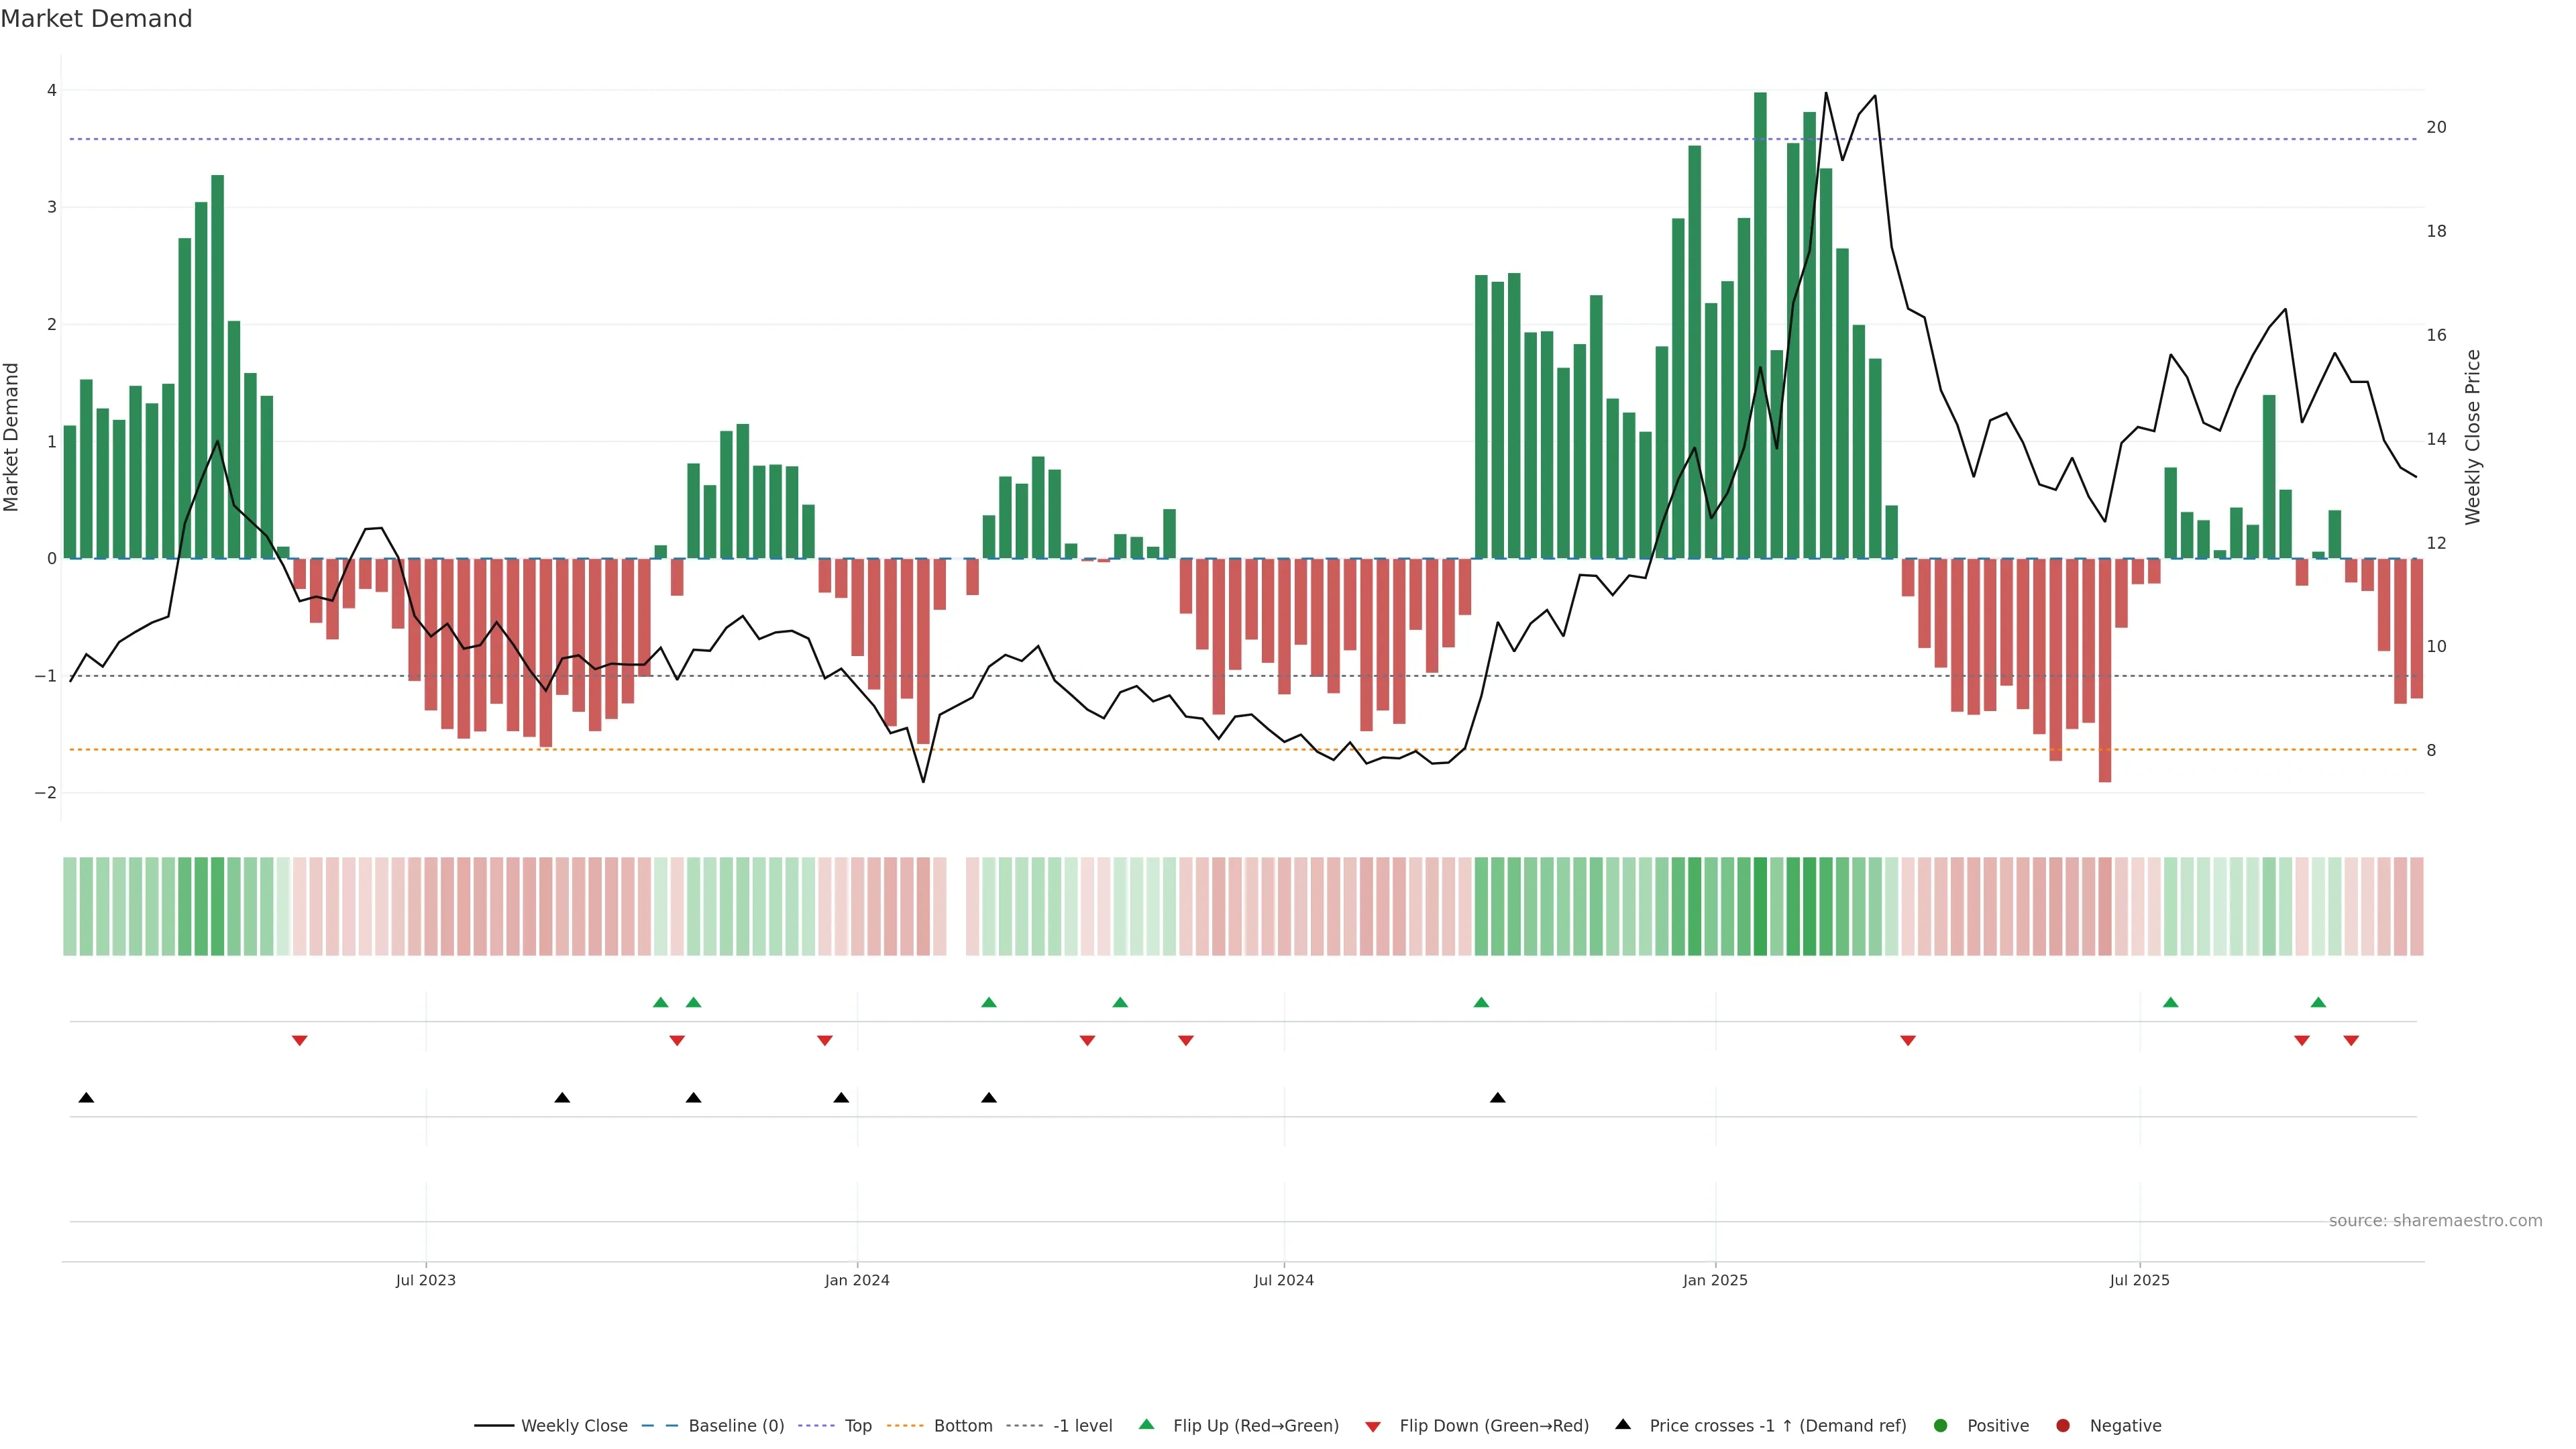Click the green Flip Up legend triangle

[1146, 1424]
